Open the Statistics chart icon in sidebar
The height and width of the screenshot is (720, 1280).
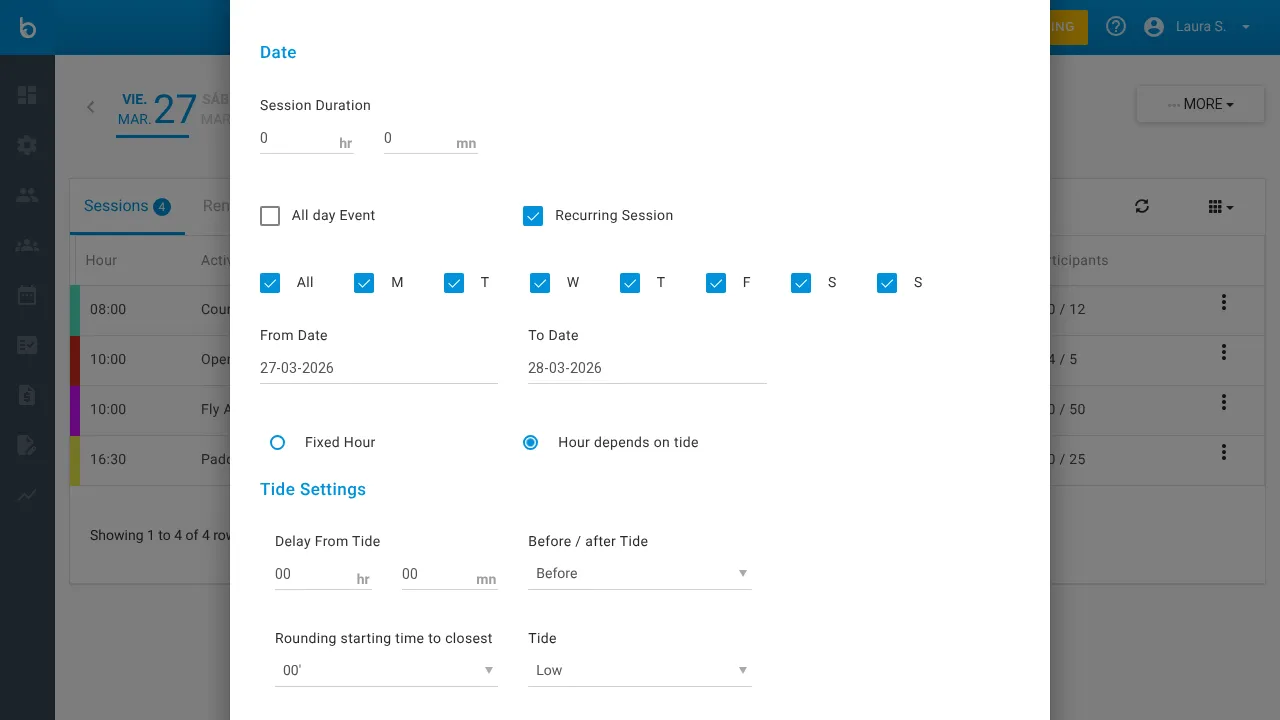tap(26, 495)
